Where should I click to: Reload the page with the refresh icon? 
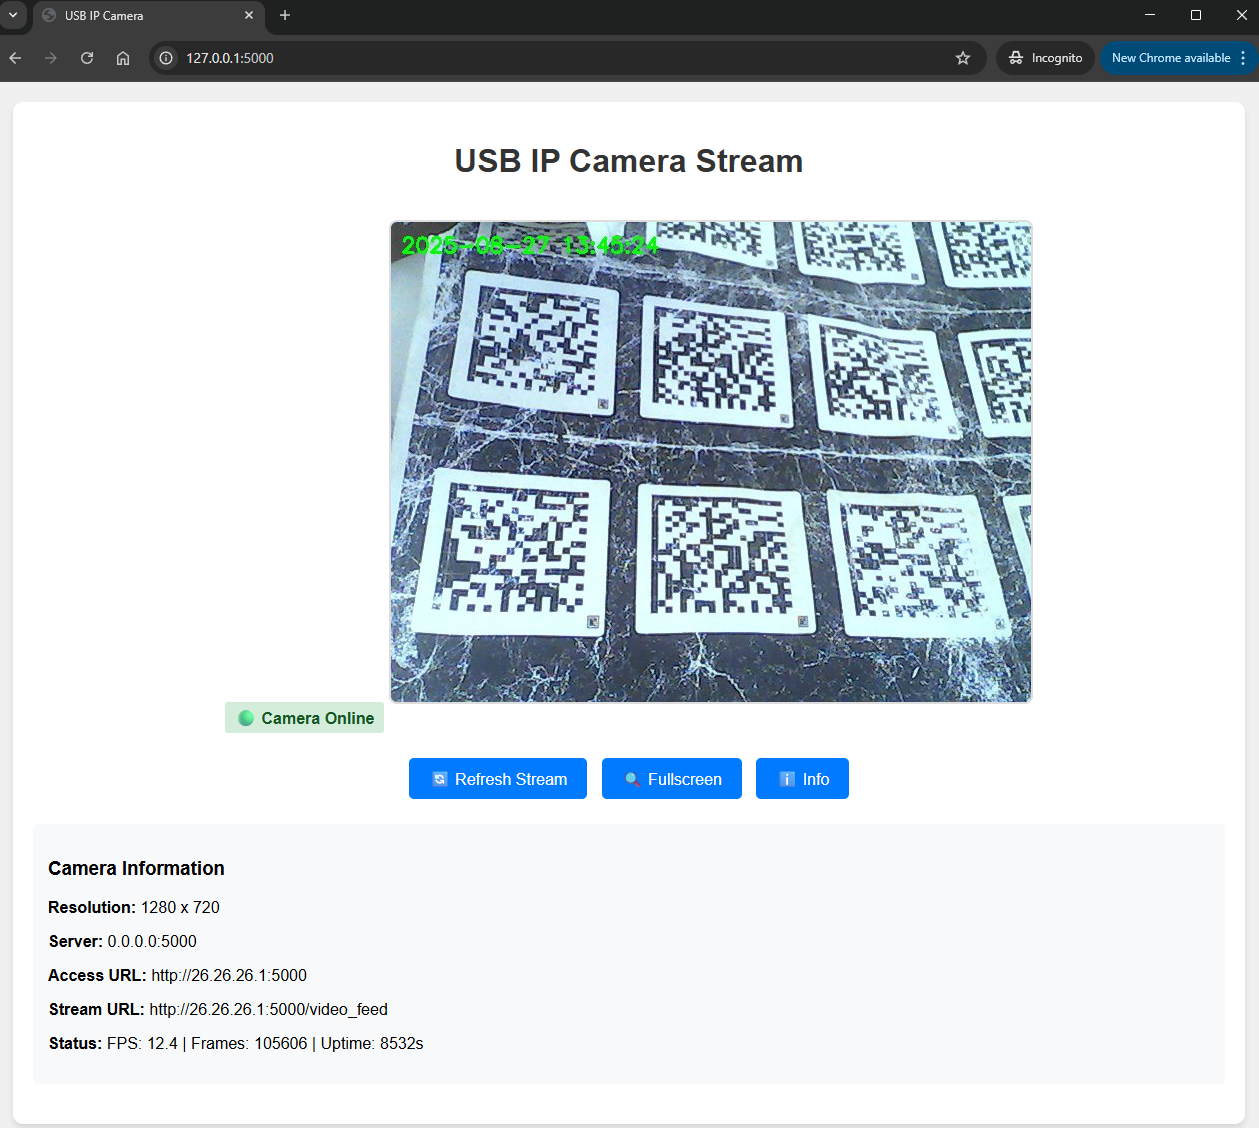pyautogui.click(x=87, y=58)
